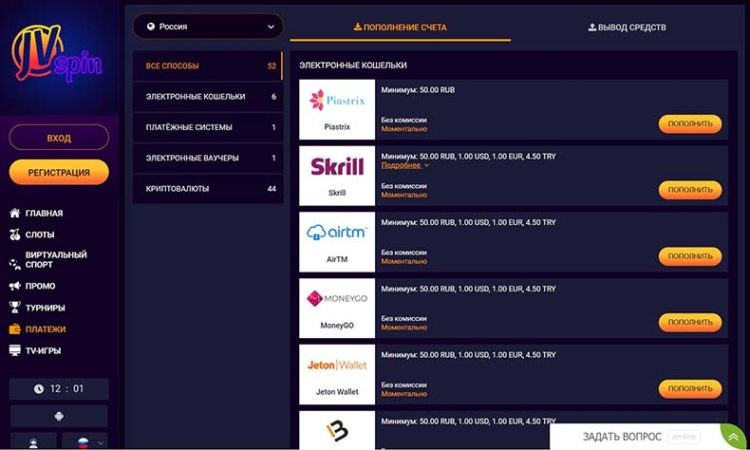Click the scroll-to-top double chevron icon
Image resolution: width=750 pixels, height=450 pixels.
coord(733,437)
